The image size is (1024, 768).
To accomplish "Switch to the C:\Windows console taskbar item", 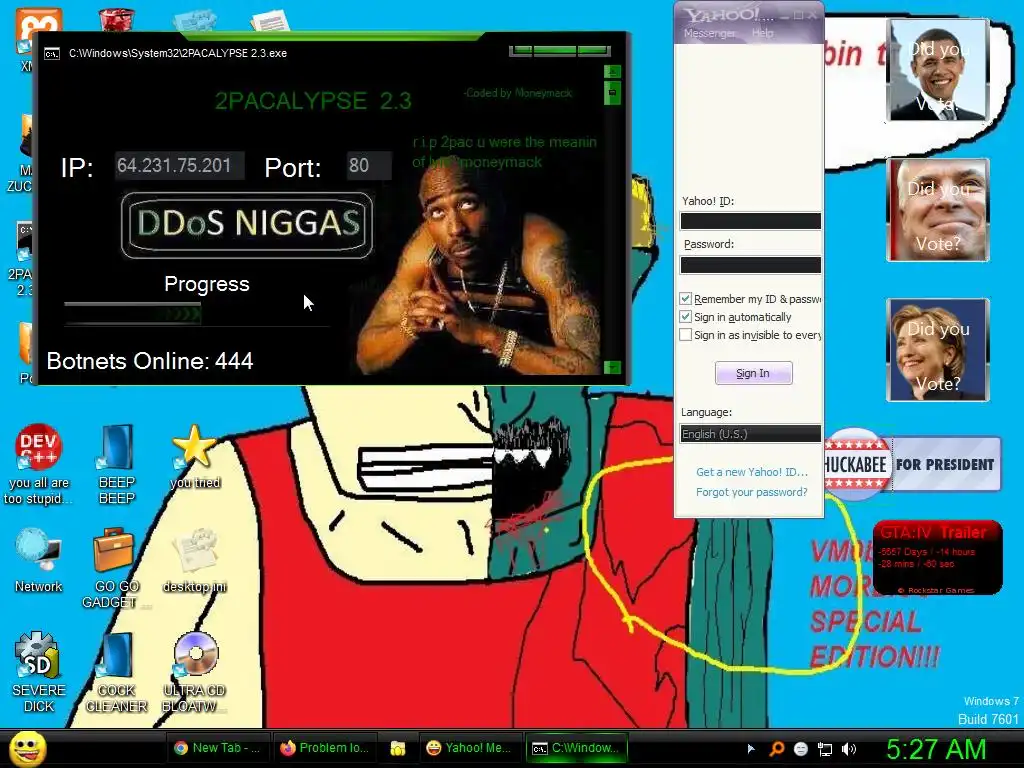I will [x=576, y=748].
